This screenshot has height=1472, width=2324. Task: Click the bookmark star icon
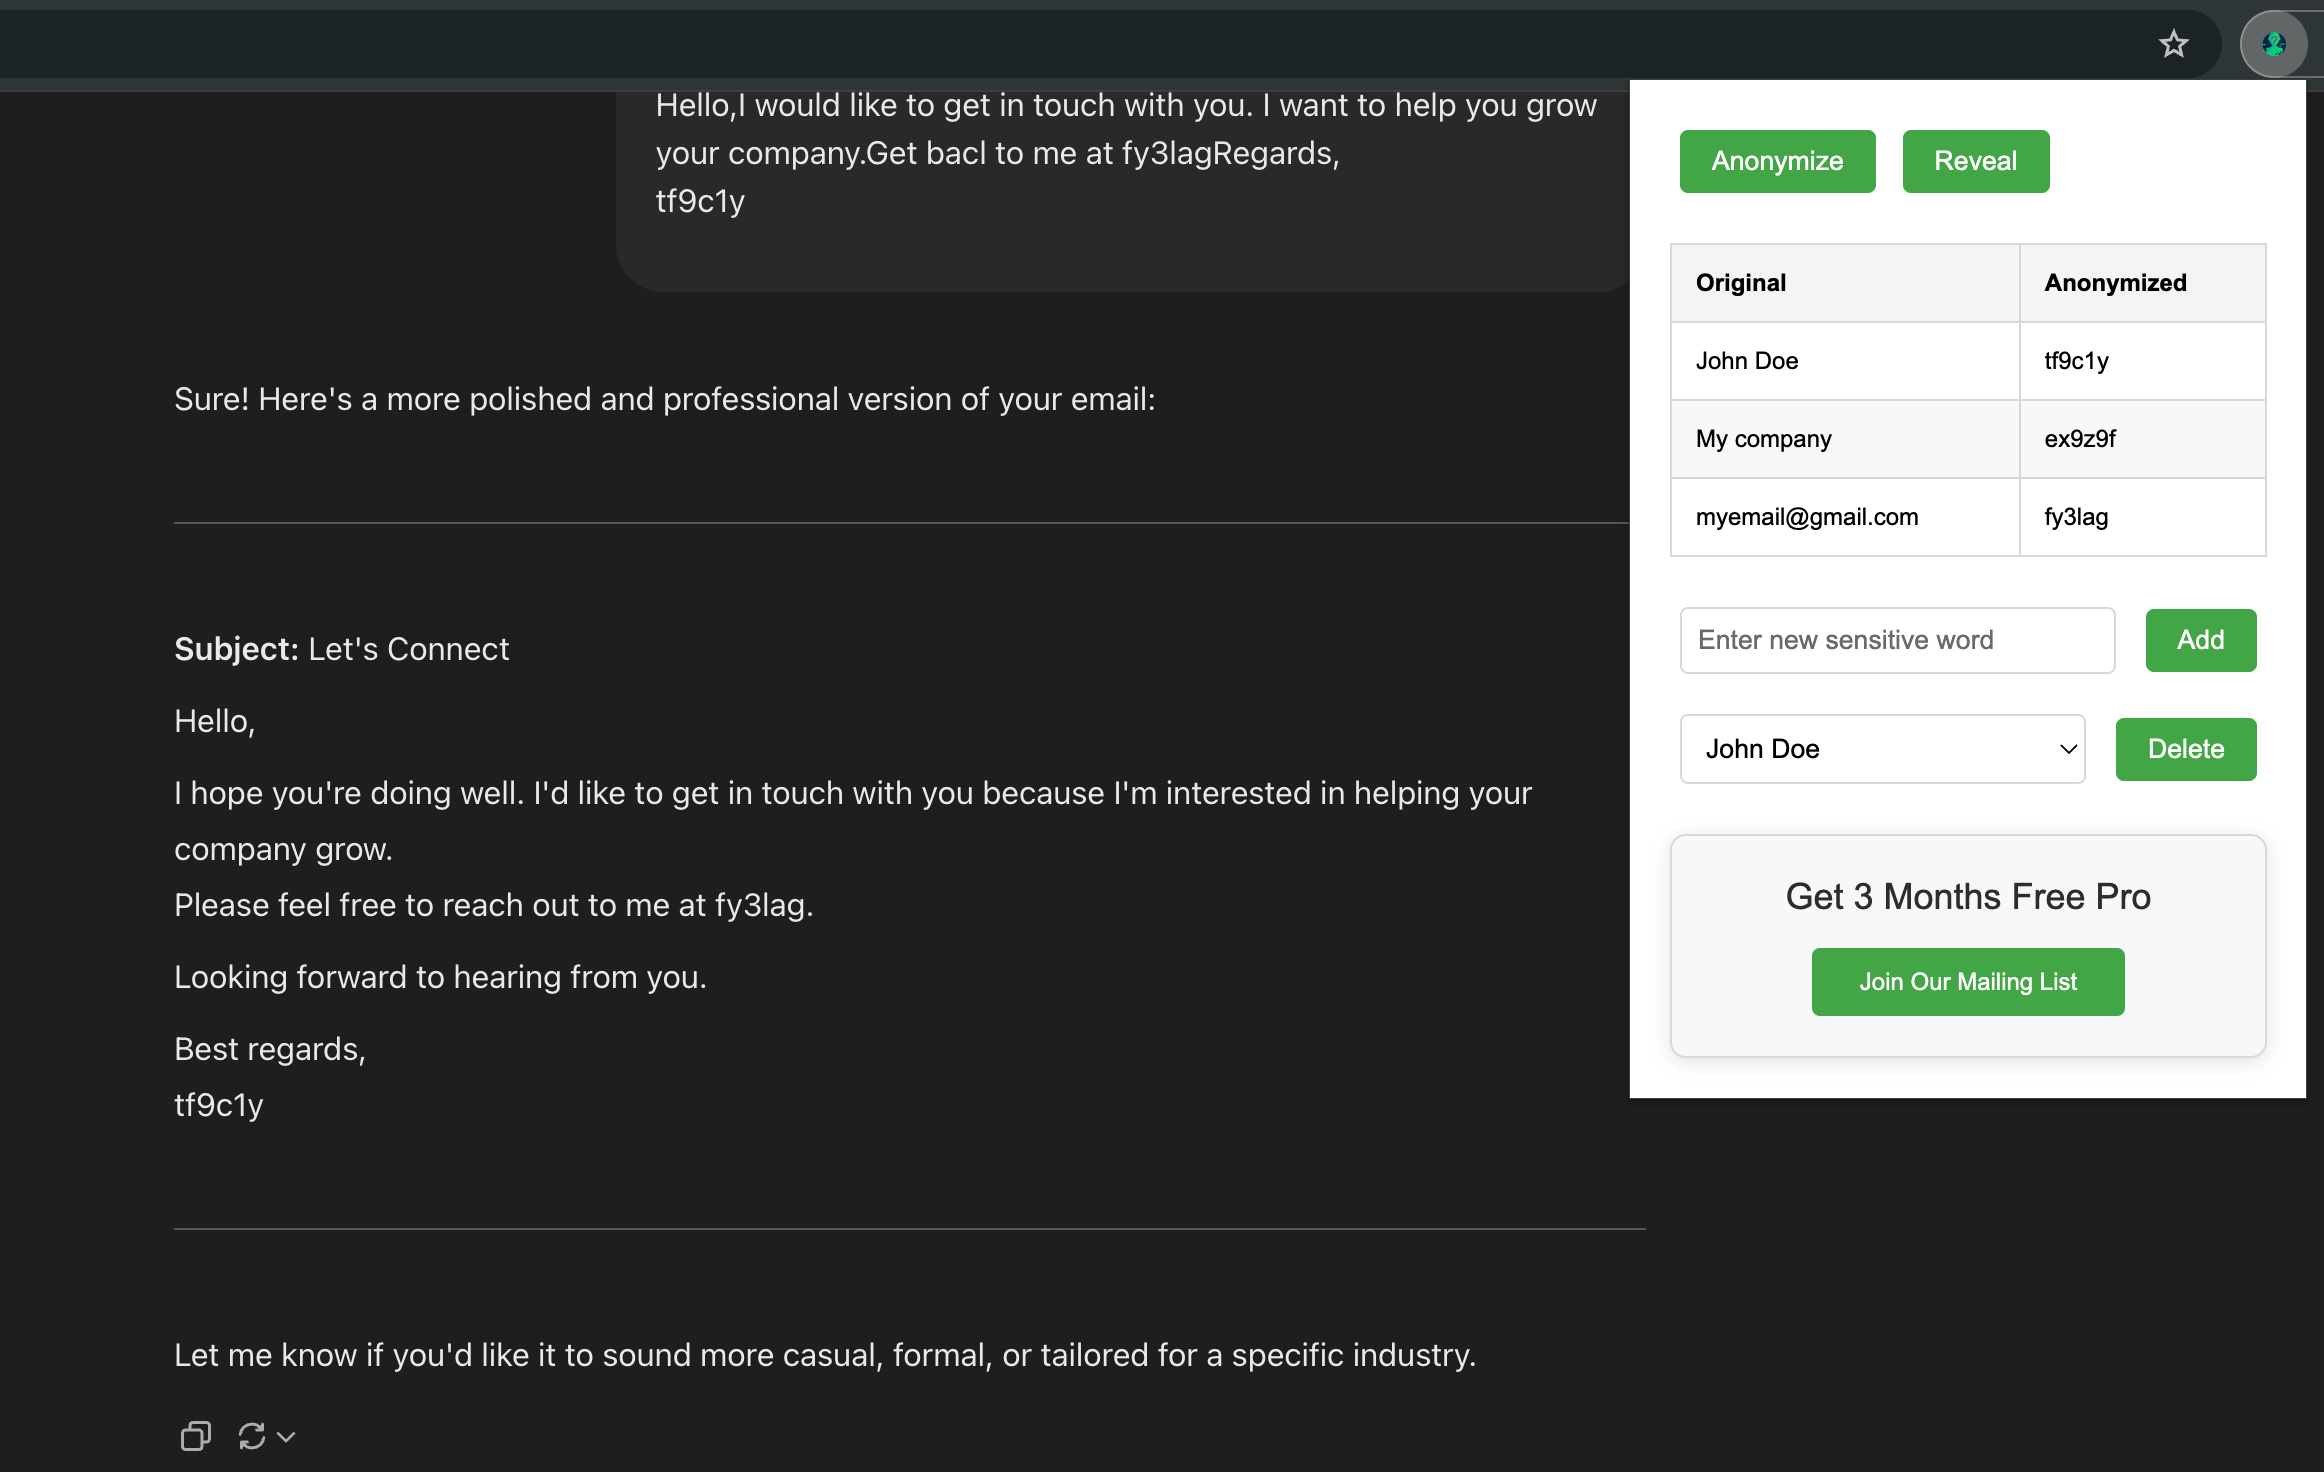click(2173, 44)
